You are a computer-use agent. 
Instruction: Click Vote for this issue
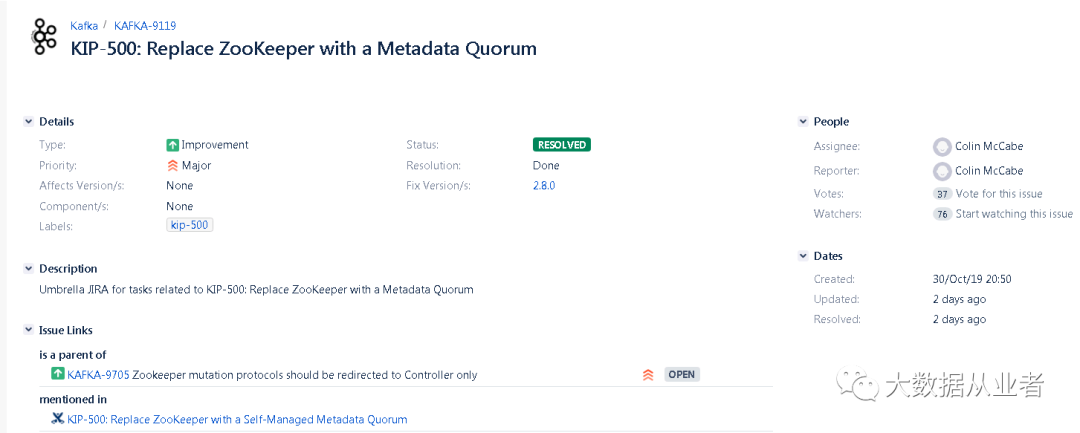click(x=999, y=194)
